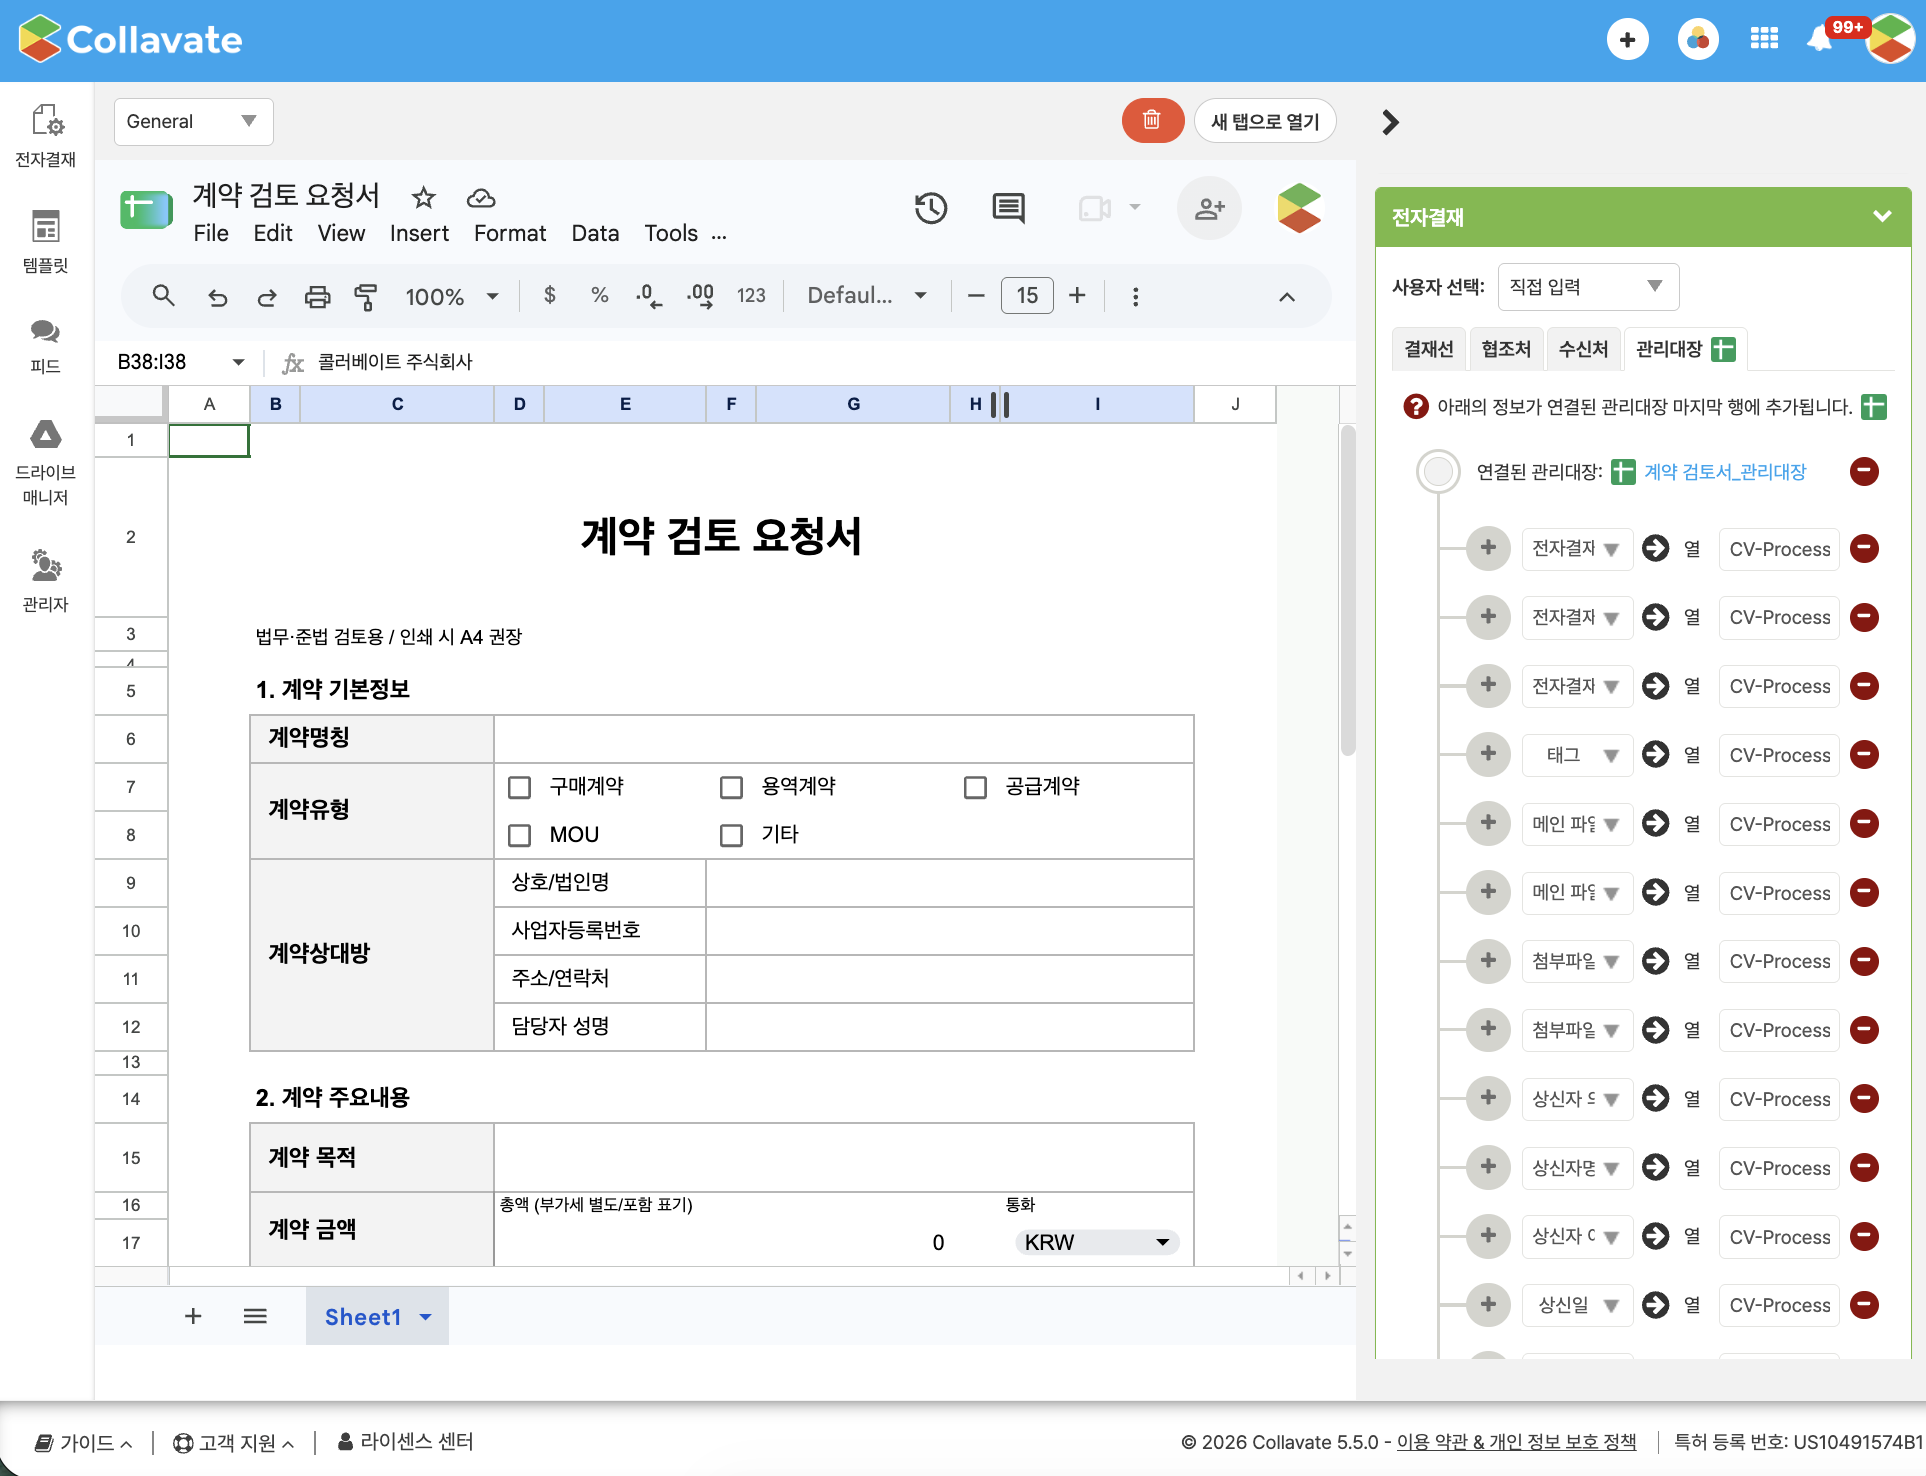Image resolution: width=1926 pixels, height=1476 pixels.
Task: Click the print icon in toolbar
Action: pos(317,297)
